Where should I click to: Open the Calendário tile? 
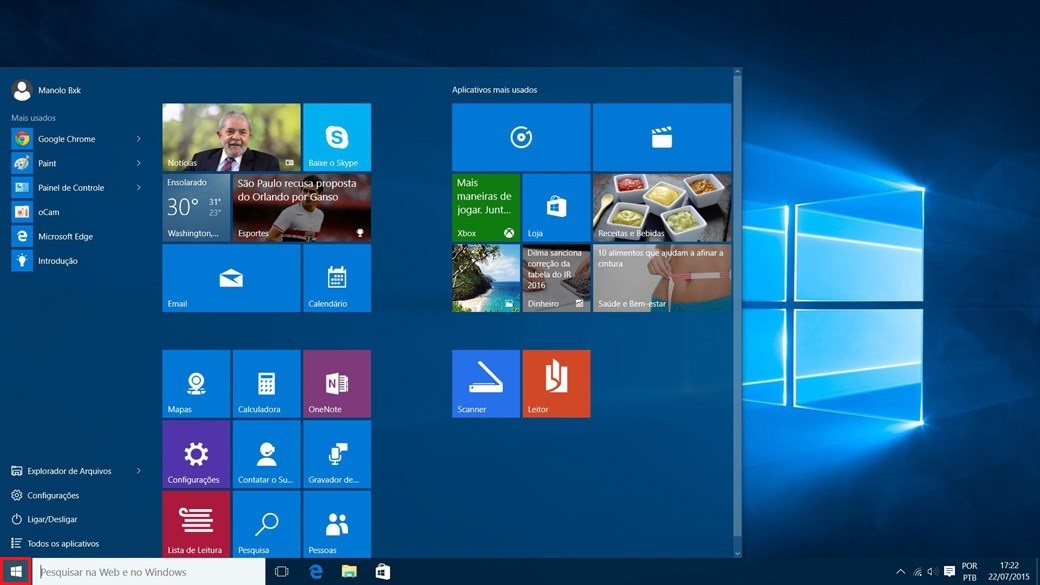337,278
